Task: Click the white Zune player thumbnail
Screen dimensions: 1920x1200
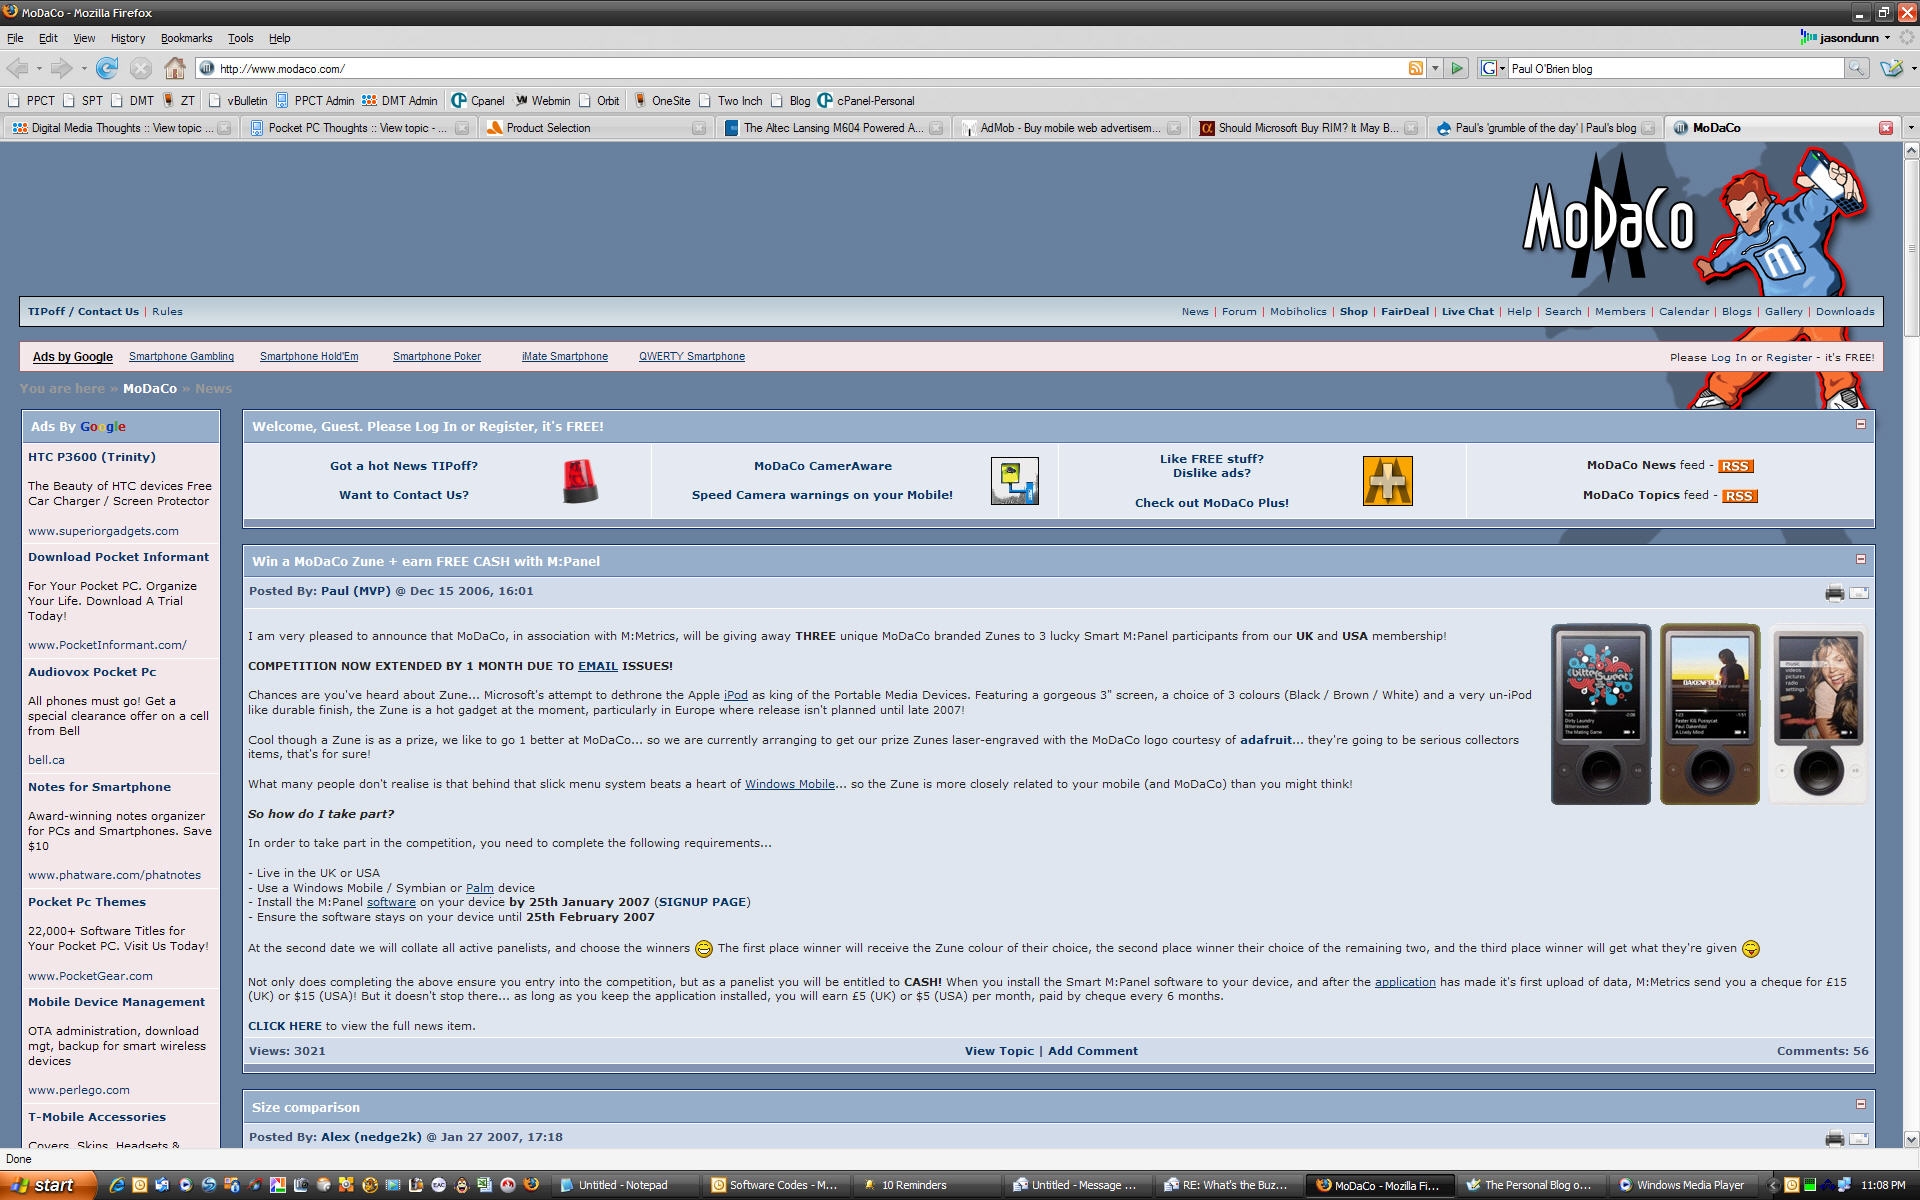Action: (x=1818, y=714)
